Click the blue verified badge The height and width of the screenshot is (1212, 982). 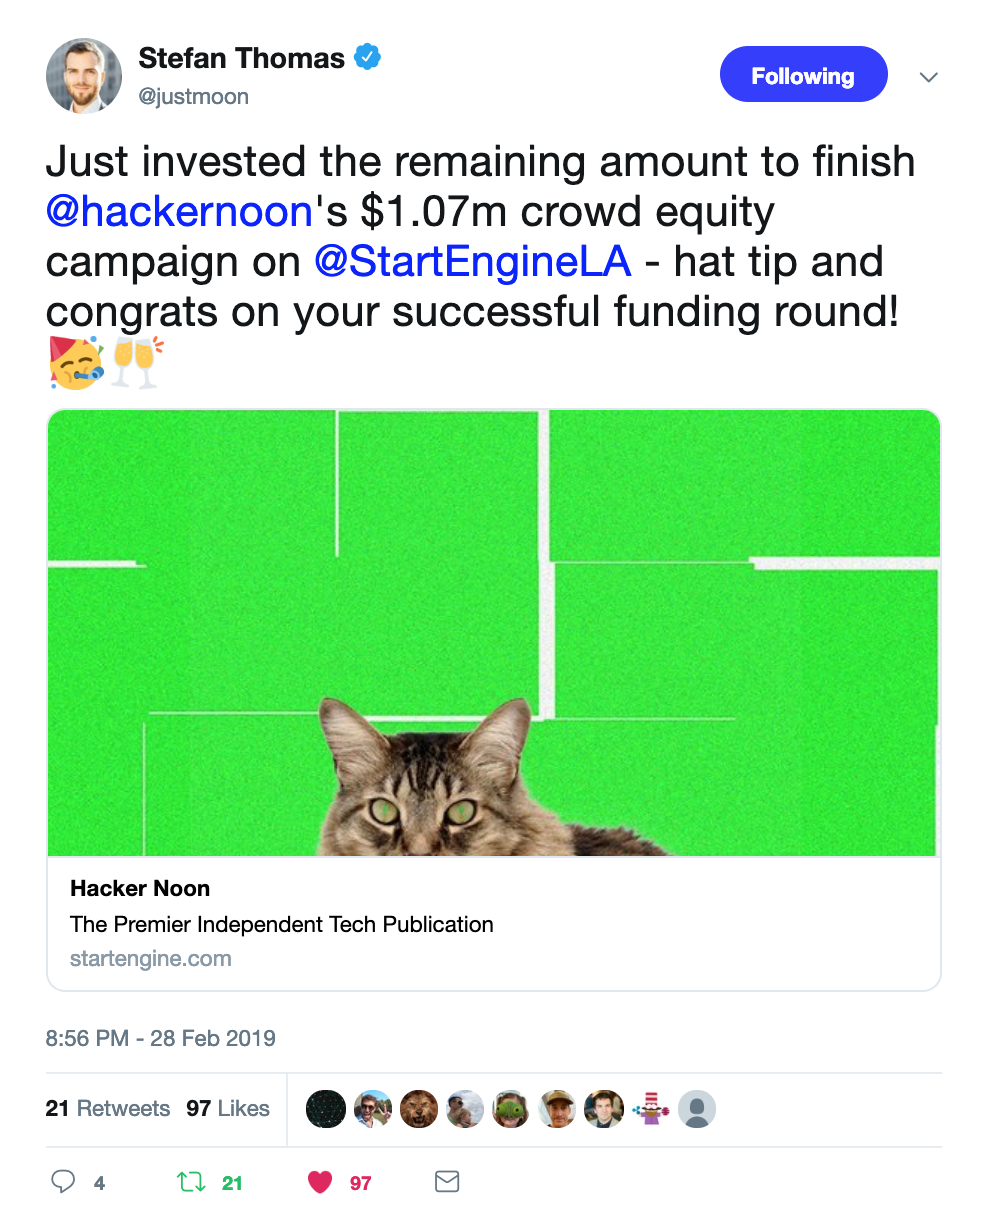pos(368,58)
